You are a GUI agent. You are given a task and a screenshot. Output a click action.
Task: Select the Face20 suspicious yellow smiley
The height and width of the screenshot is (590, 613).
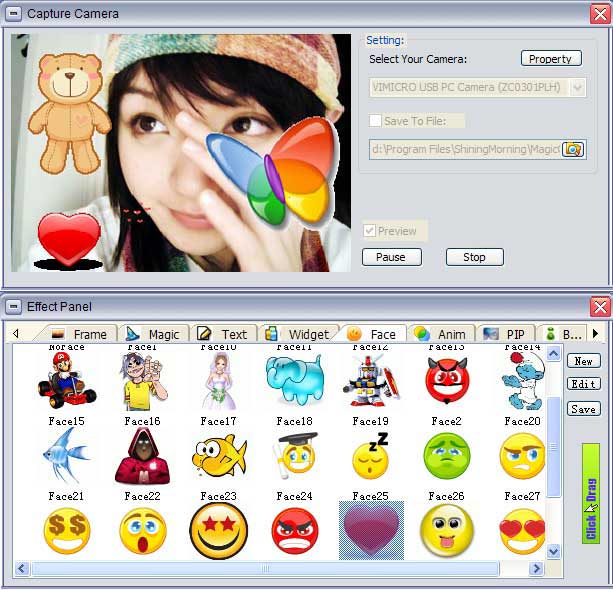pos(523,456)
